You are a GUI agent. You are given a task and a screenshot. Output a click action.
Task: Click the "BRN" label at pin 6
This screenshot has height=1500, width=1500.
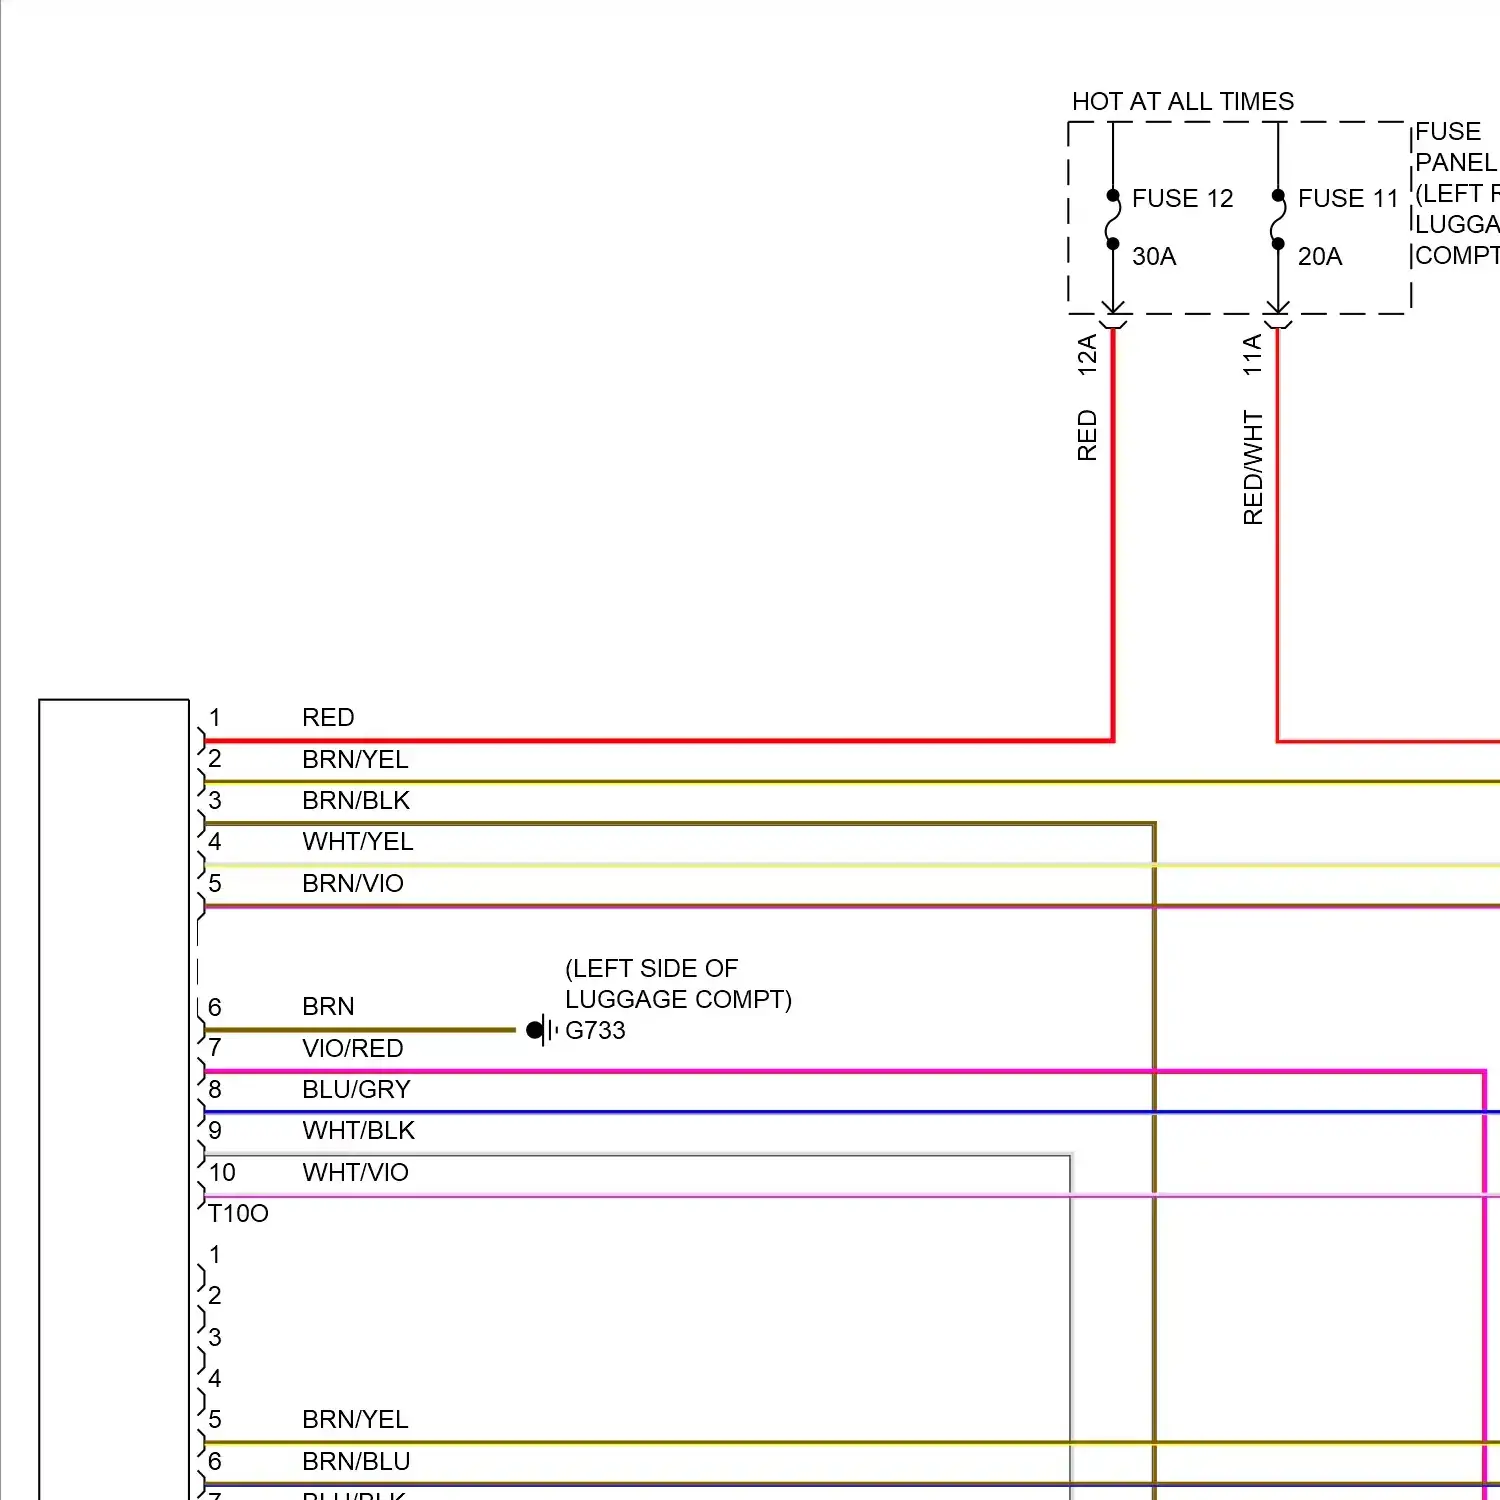point(328,1006)
